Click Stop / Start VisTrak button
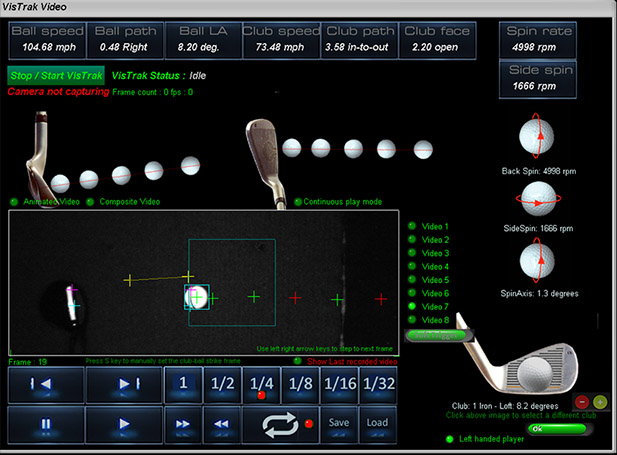Image resolution: width=617 pixels, height=455 pixels. pyautogui.click(x=56, y=75)
